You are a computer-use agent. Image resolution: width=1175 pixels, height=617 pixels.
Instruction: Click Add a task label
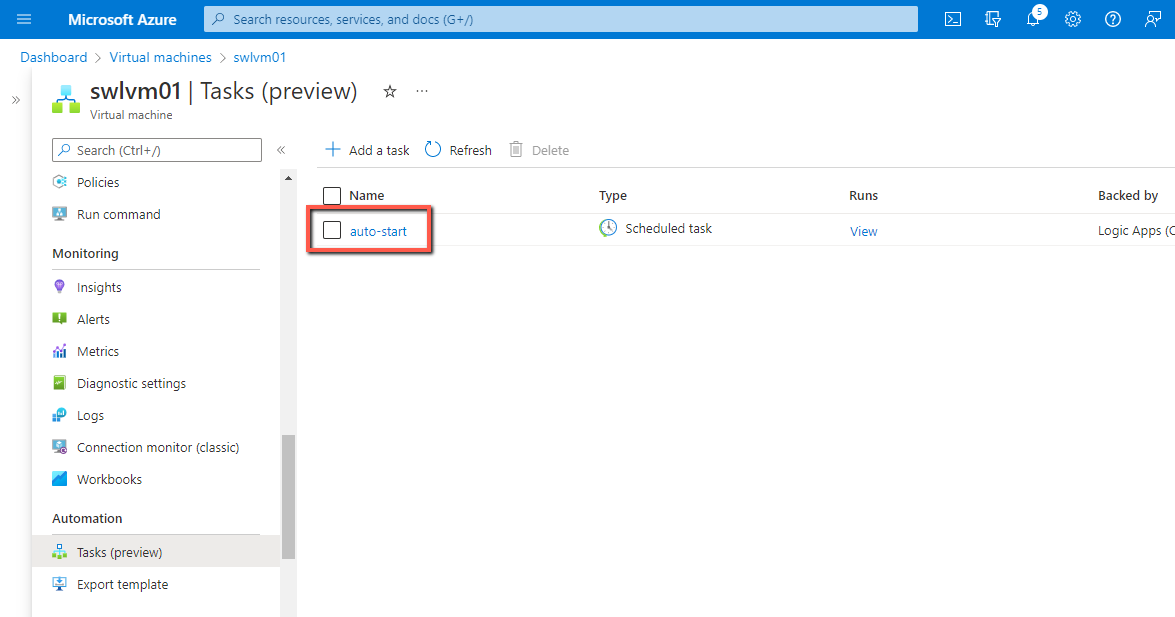pos(379,150)
